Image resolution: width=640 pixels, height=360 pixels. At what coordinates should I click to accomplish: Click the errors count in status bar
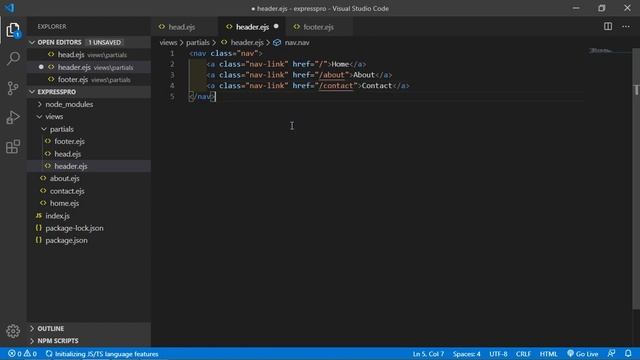(x=15, y=354)
